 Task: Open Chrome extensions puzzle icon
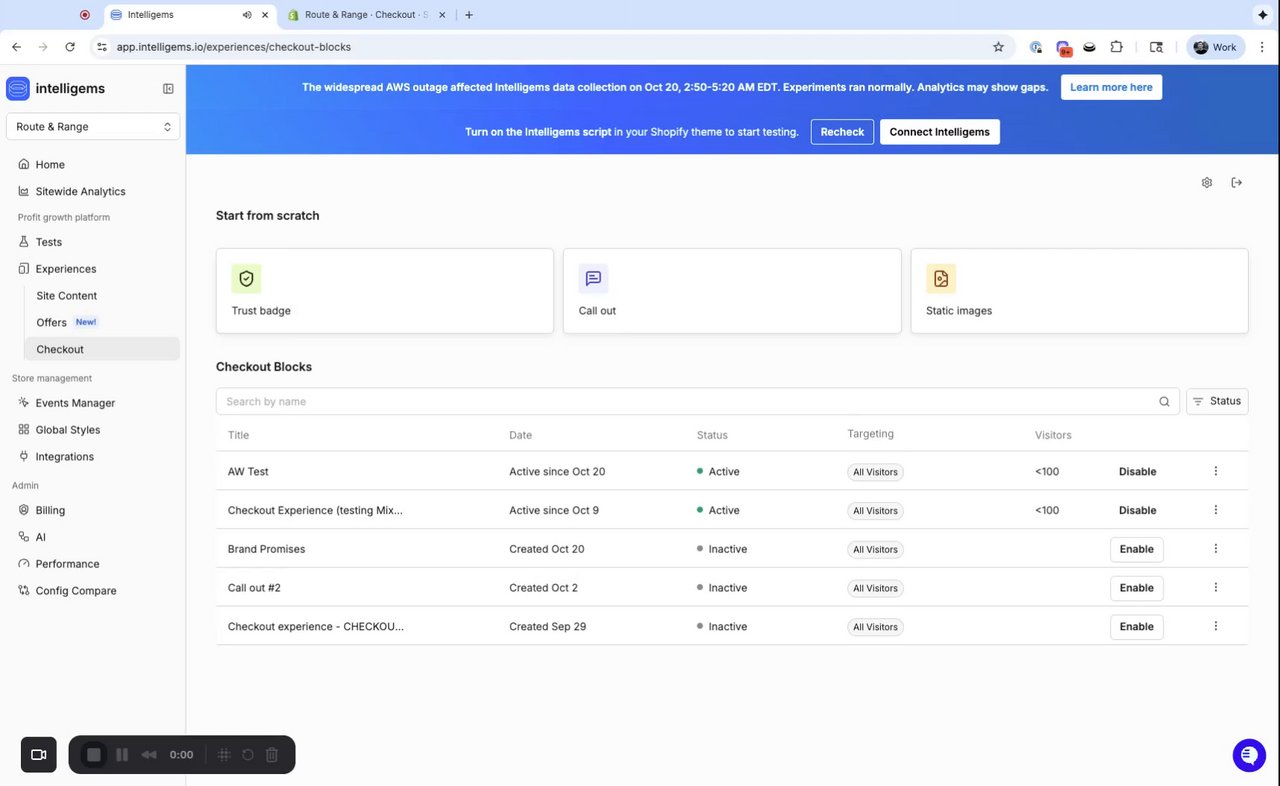(x=1117, y=47)
